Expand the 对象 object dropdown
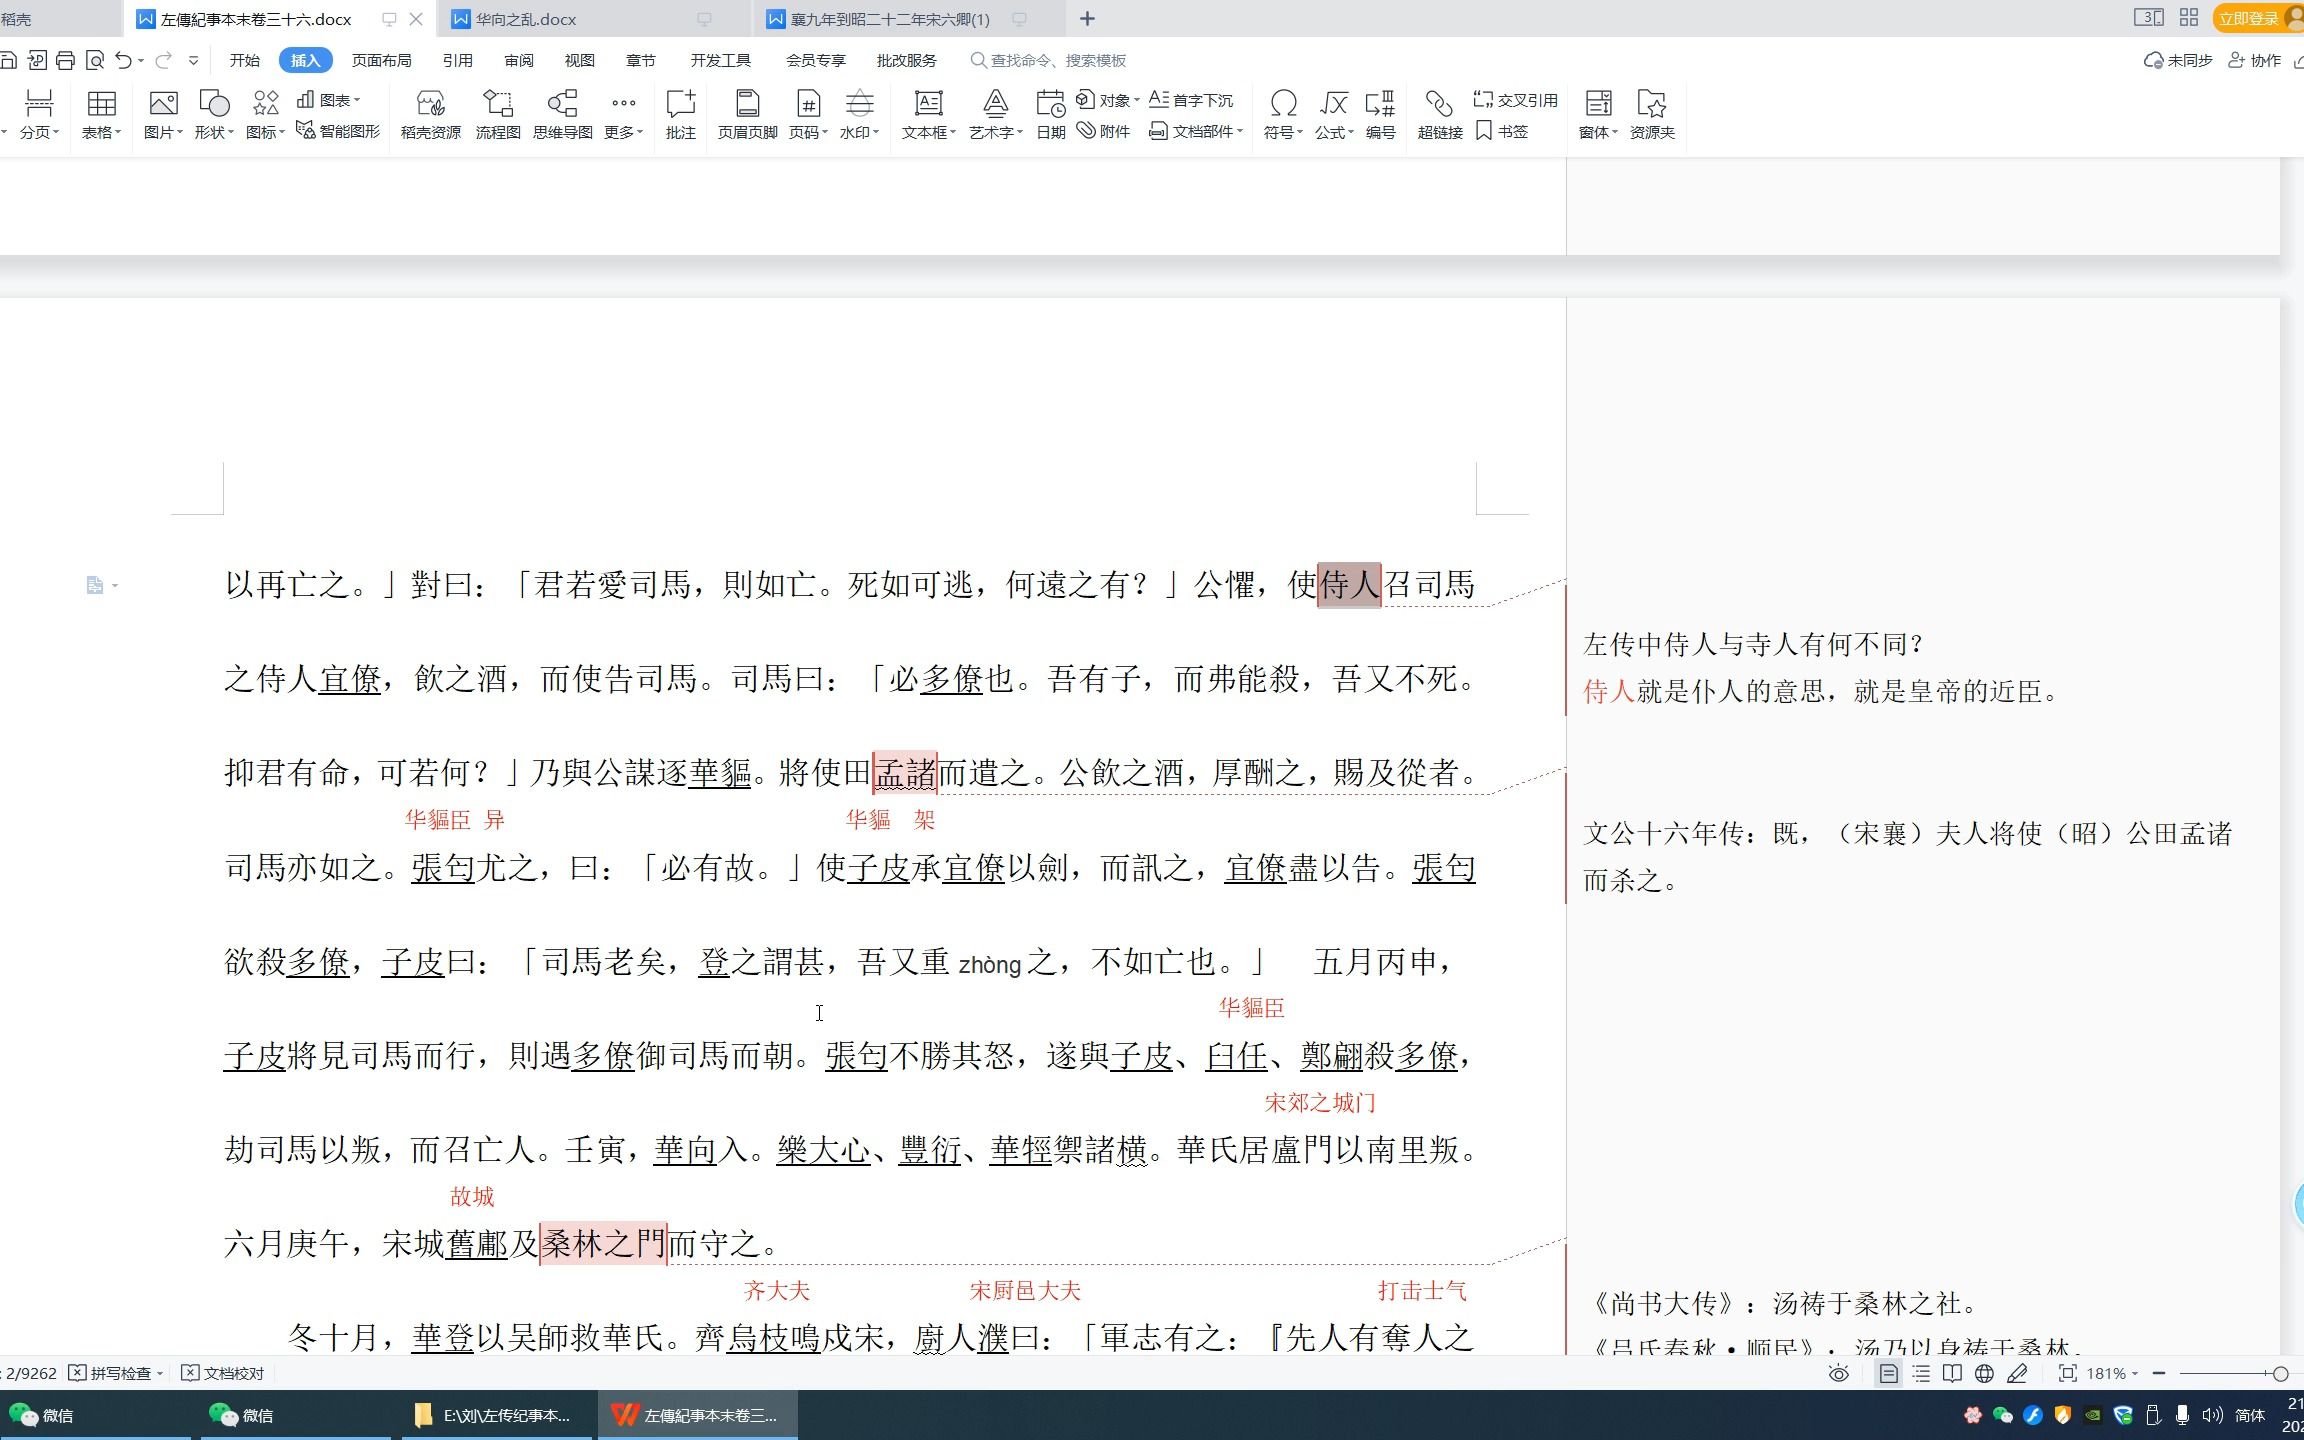2304x1440 pixels. [1108, 100]
